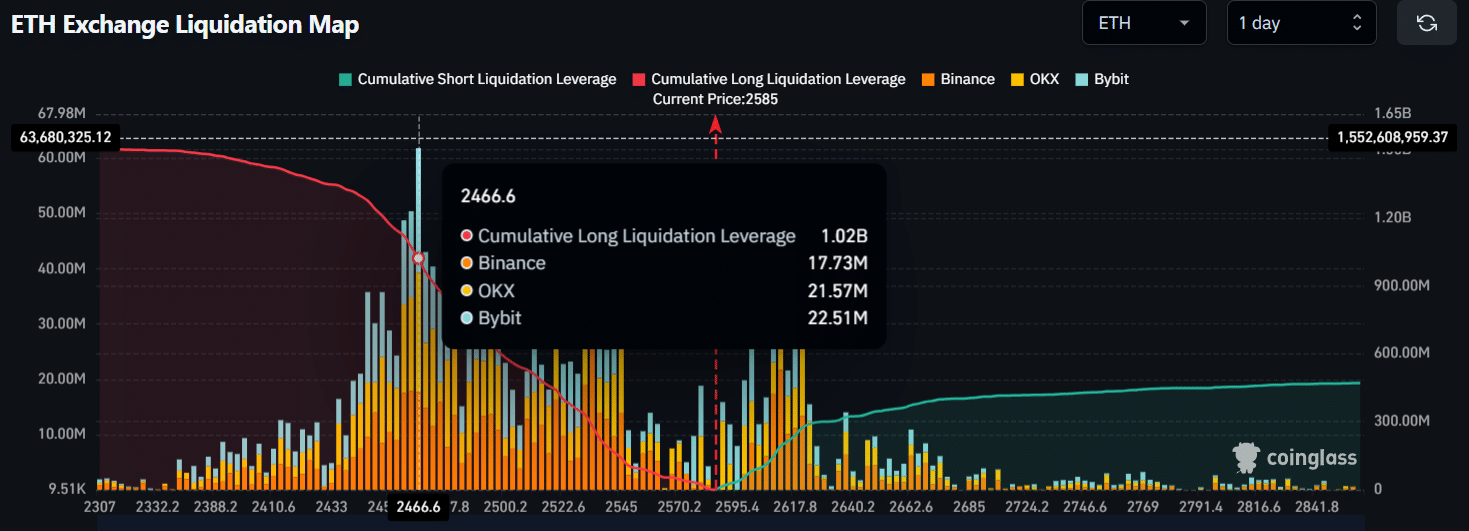Toggle the Bybit legend series
This screenshot has width=1469, height=531.
1102,79
